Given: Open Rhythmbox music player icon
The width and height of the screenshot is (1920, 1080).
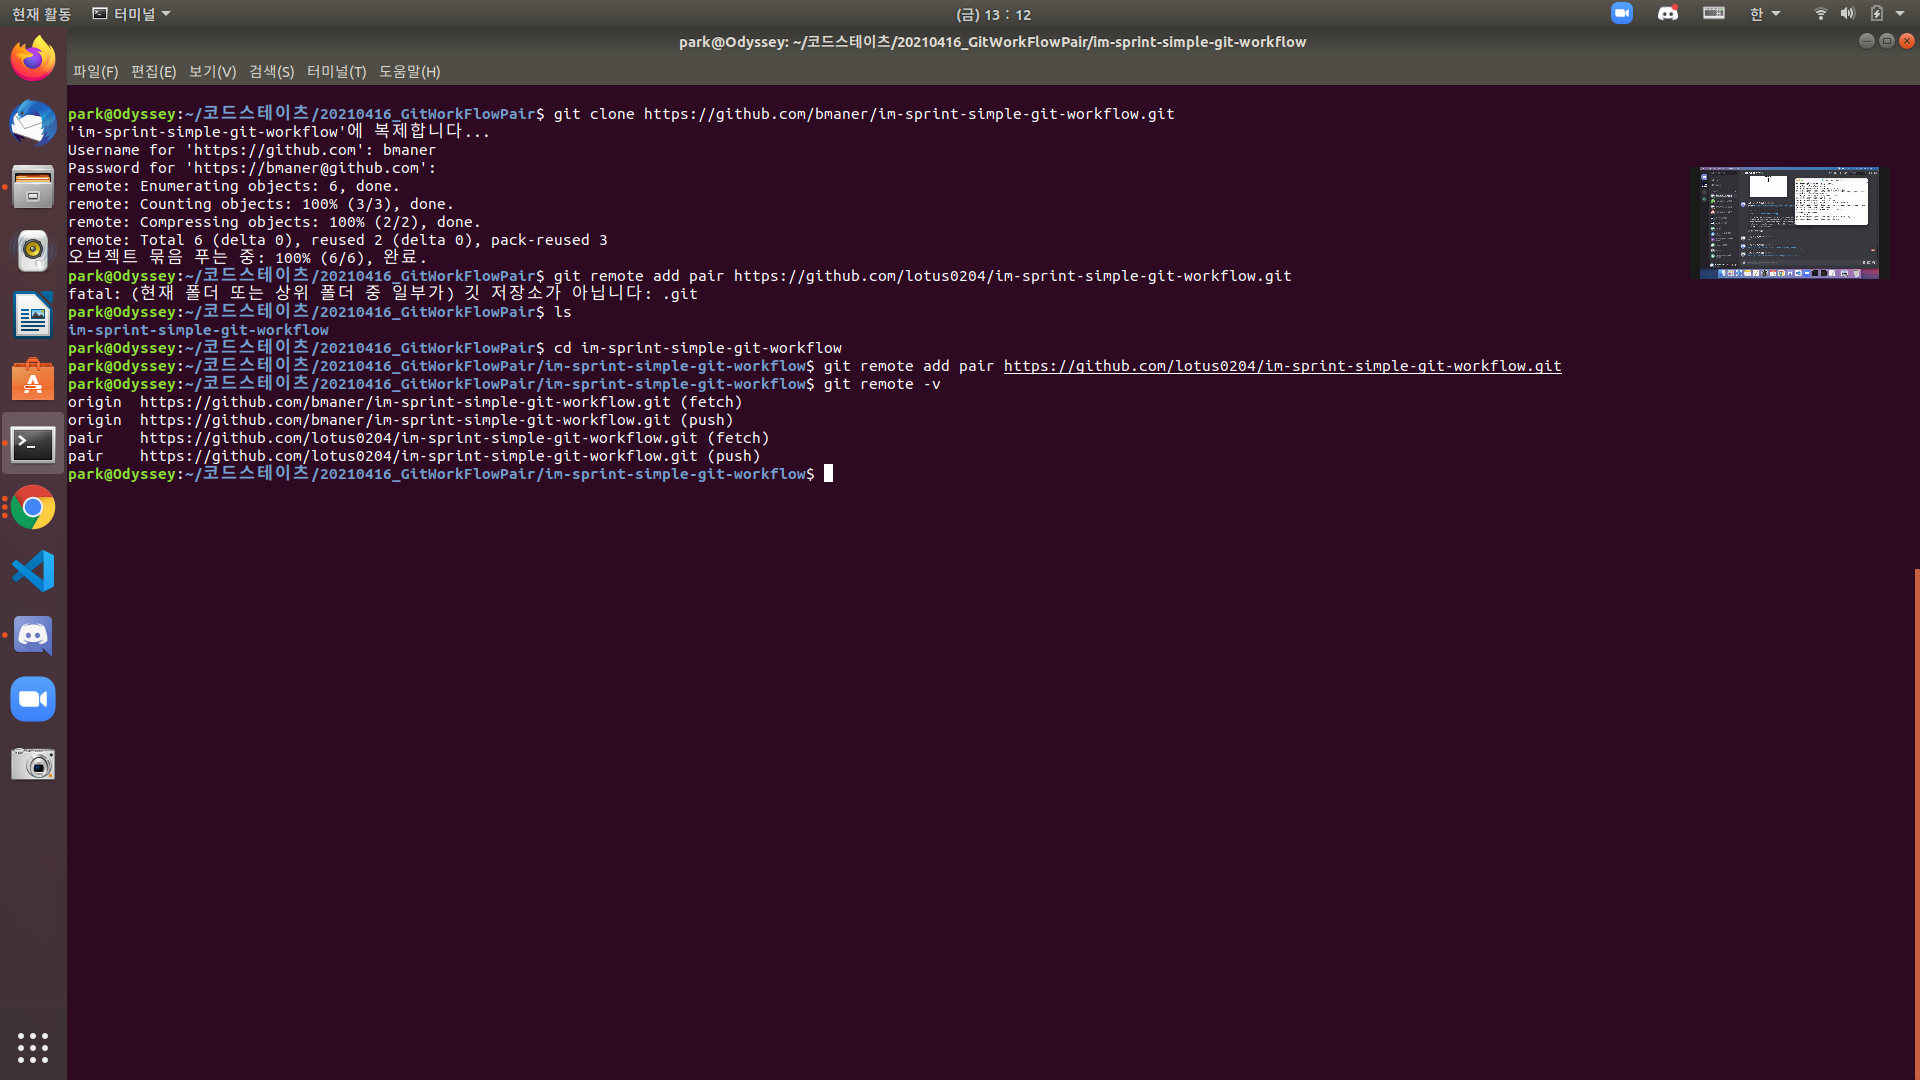Looking at the screenshot, I should 33,251.
